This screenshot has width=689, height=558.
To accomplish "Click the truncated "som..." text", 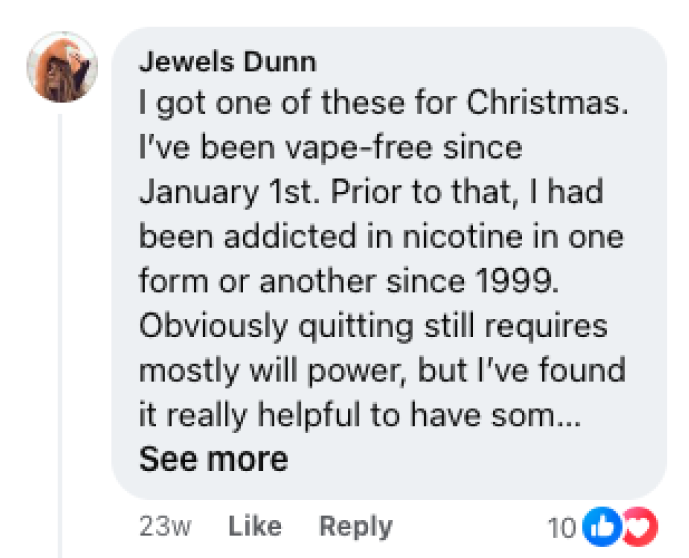I will tap(533, 415).
